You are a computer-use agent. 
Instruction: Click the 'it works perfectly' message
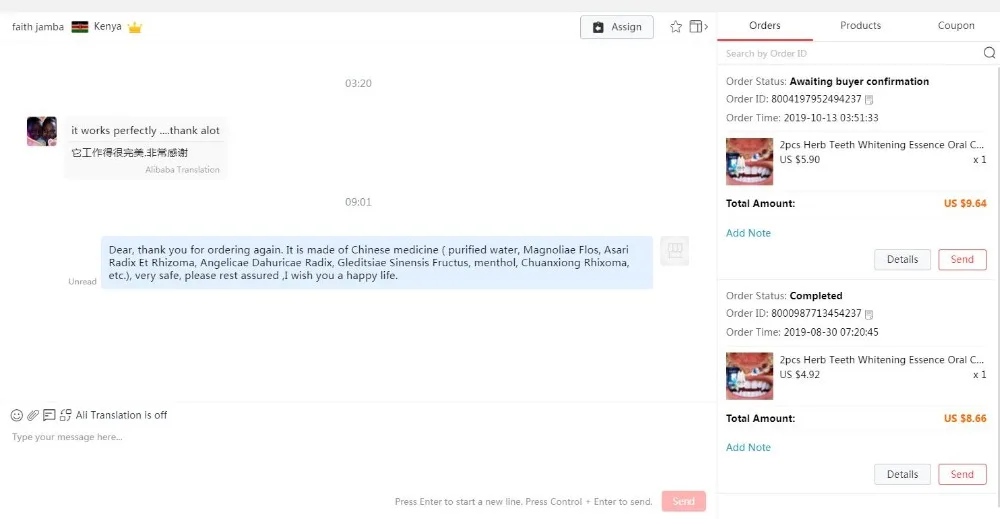click(x=145, y=131)
